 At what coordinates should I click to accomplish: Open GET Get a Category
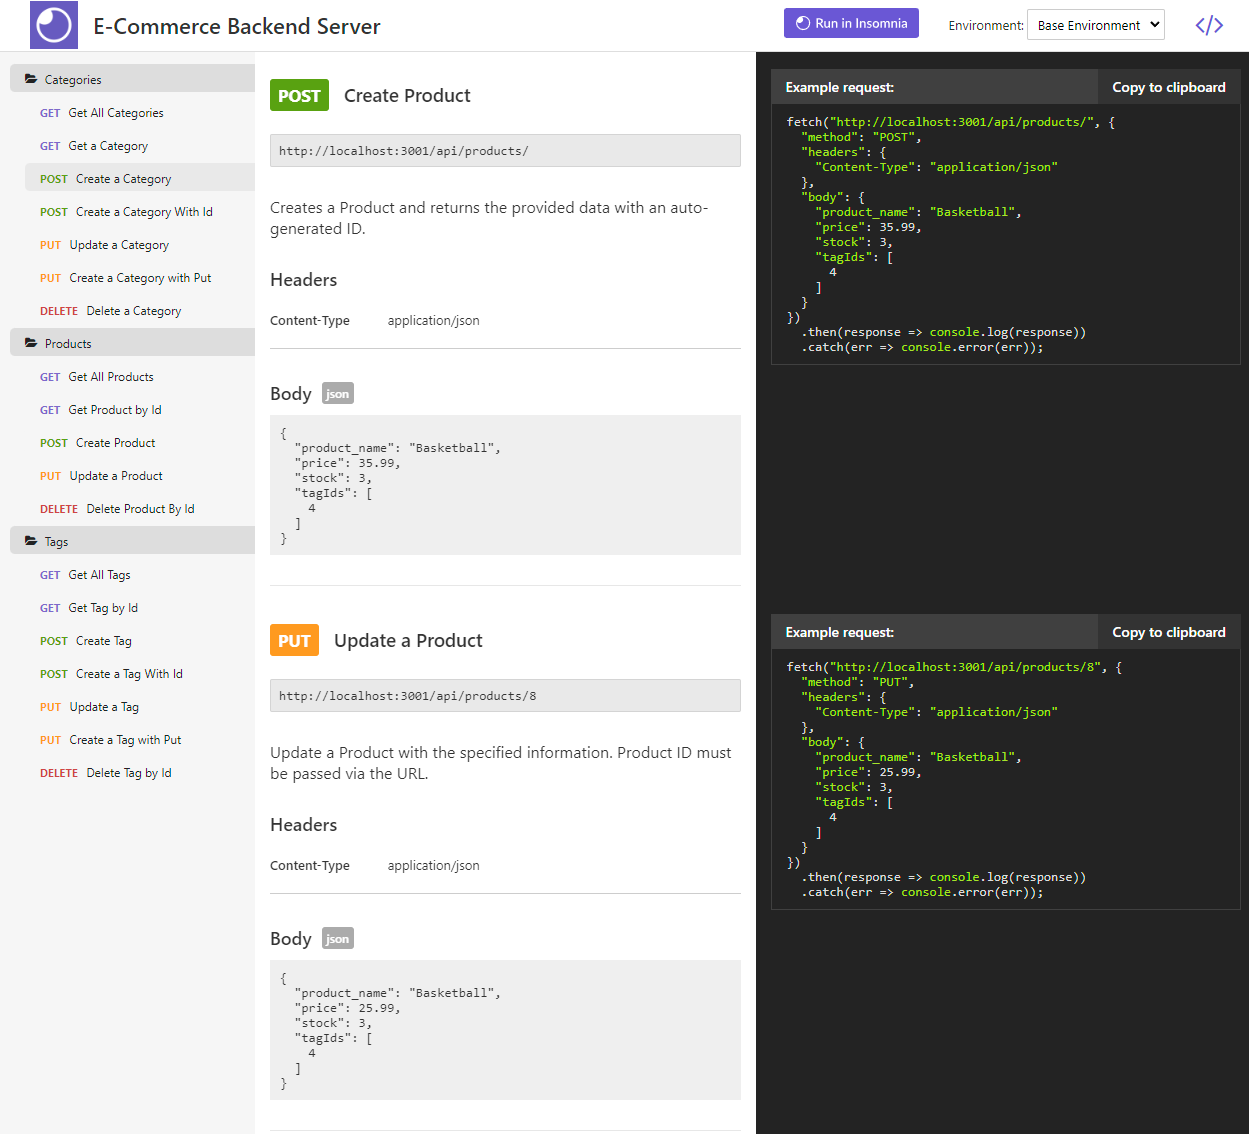(140, 146)
